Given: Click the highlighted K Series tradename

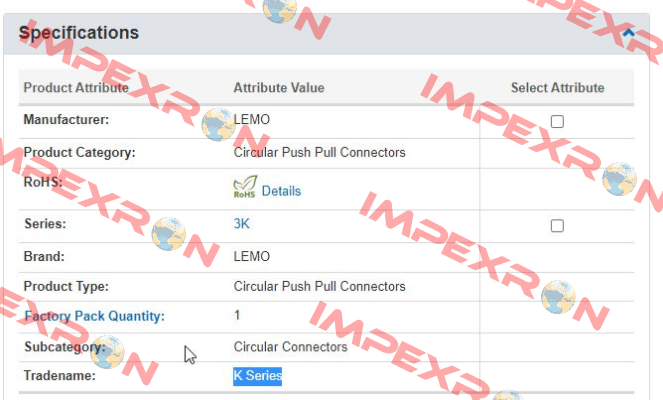Looking at the screenshot, I should pos(258,375).
